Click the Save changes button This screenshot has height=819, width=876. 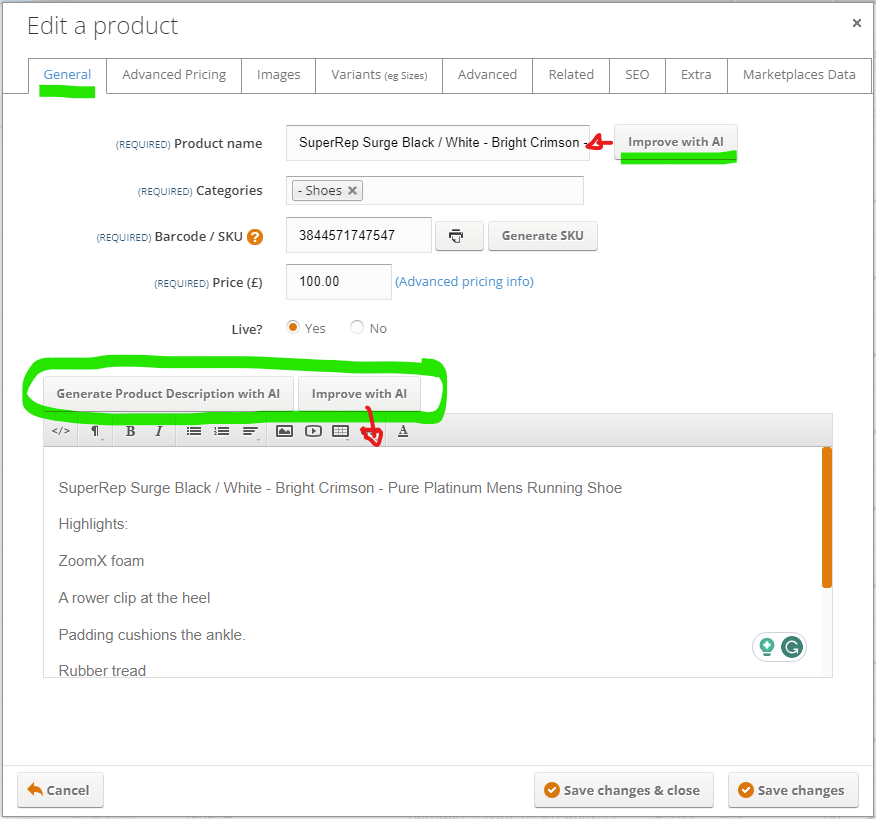coord(793,790)
